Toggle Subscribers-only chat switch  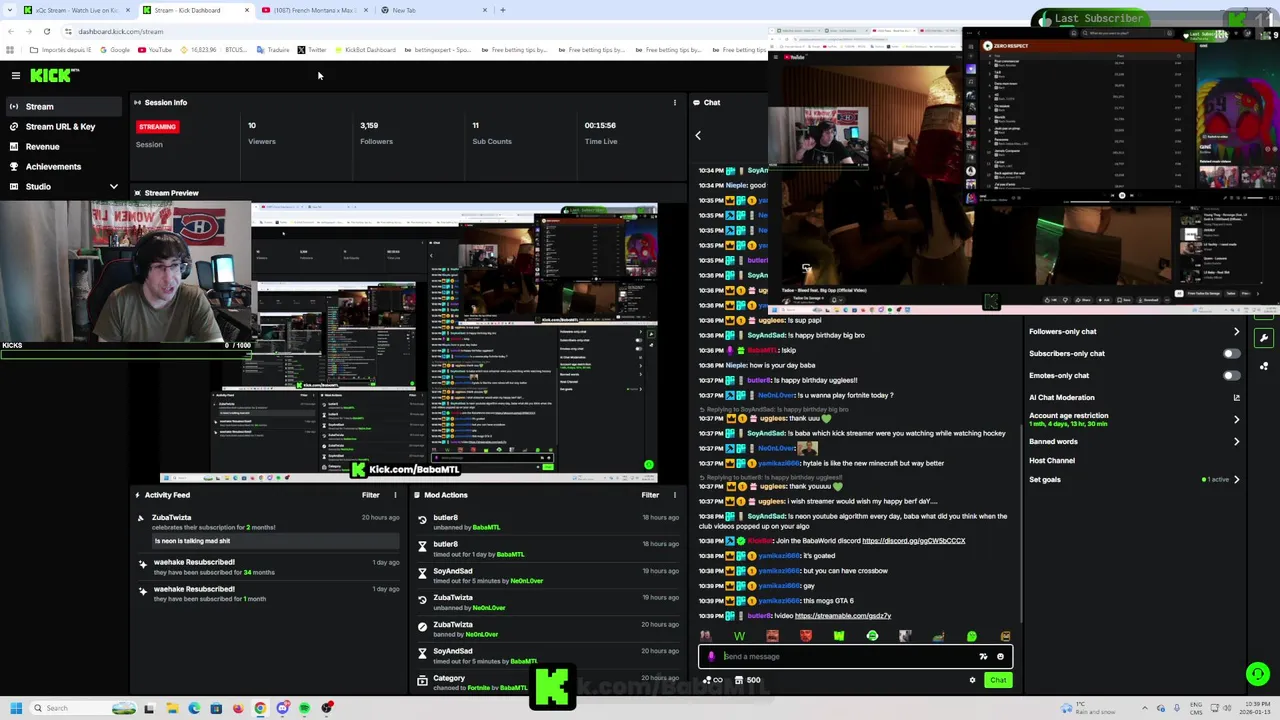point(1231,353)
